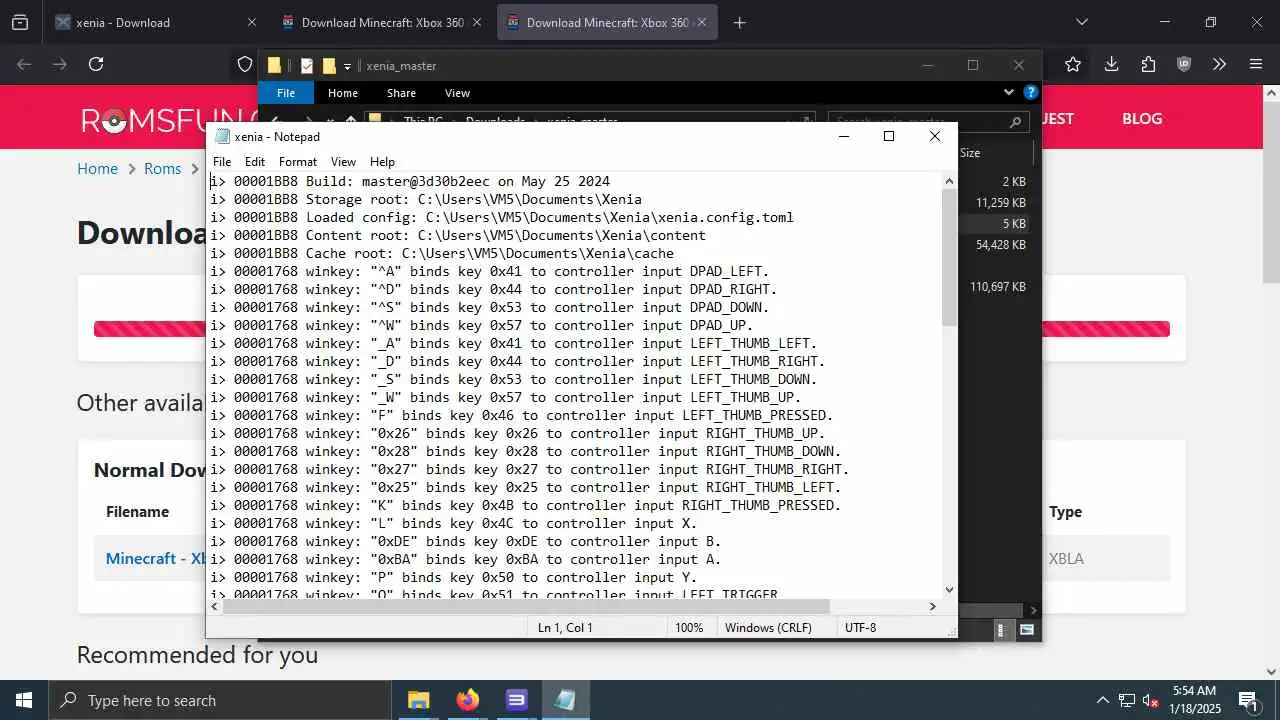Screen dimensions: 1280x720
Task: Switch to xenia - Download browser tab
Action: [155, 22]
